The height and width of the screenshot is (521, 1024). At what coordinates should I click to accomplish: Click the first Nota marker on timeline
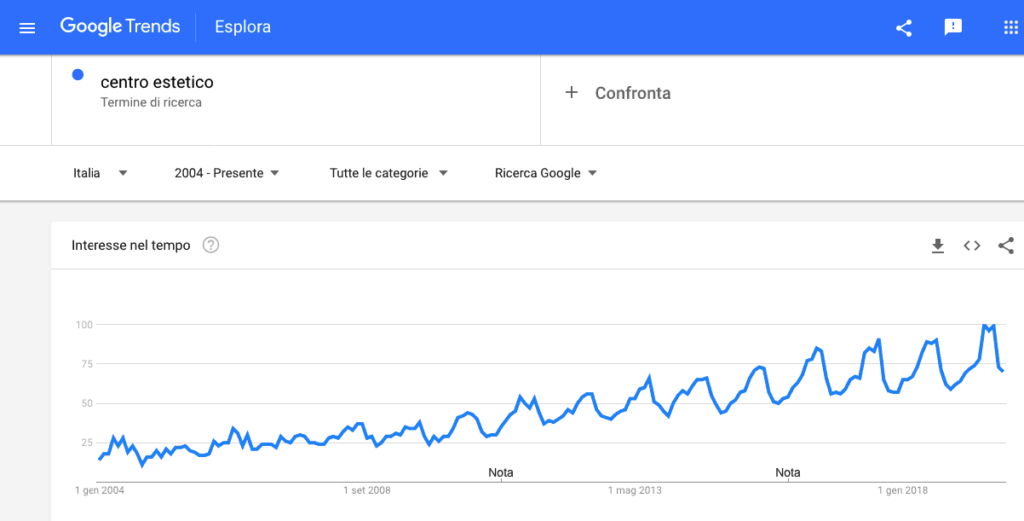coord(501,472)
